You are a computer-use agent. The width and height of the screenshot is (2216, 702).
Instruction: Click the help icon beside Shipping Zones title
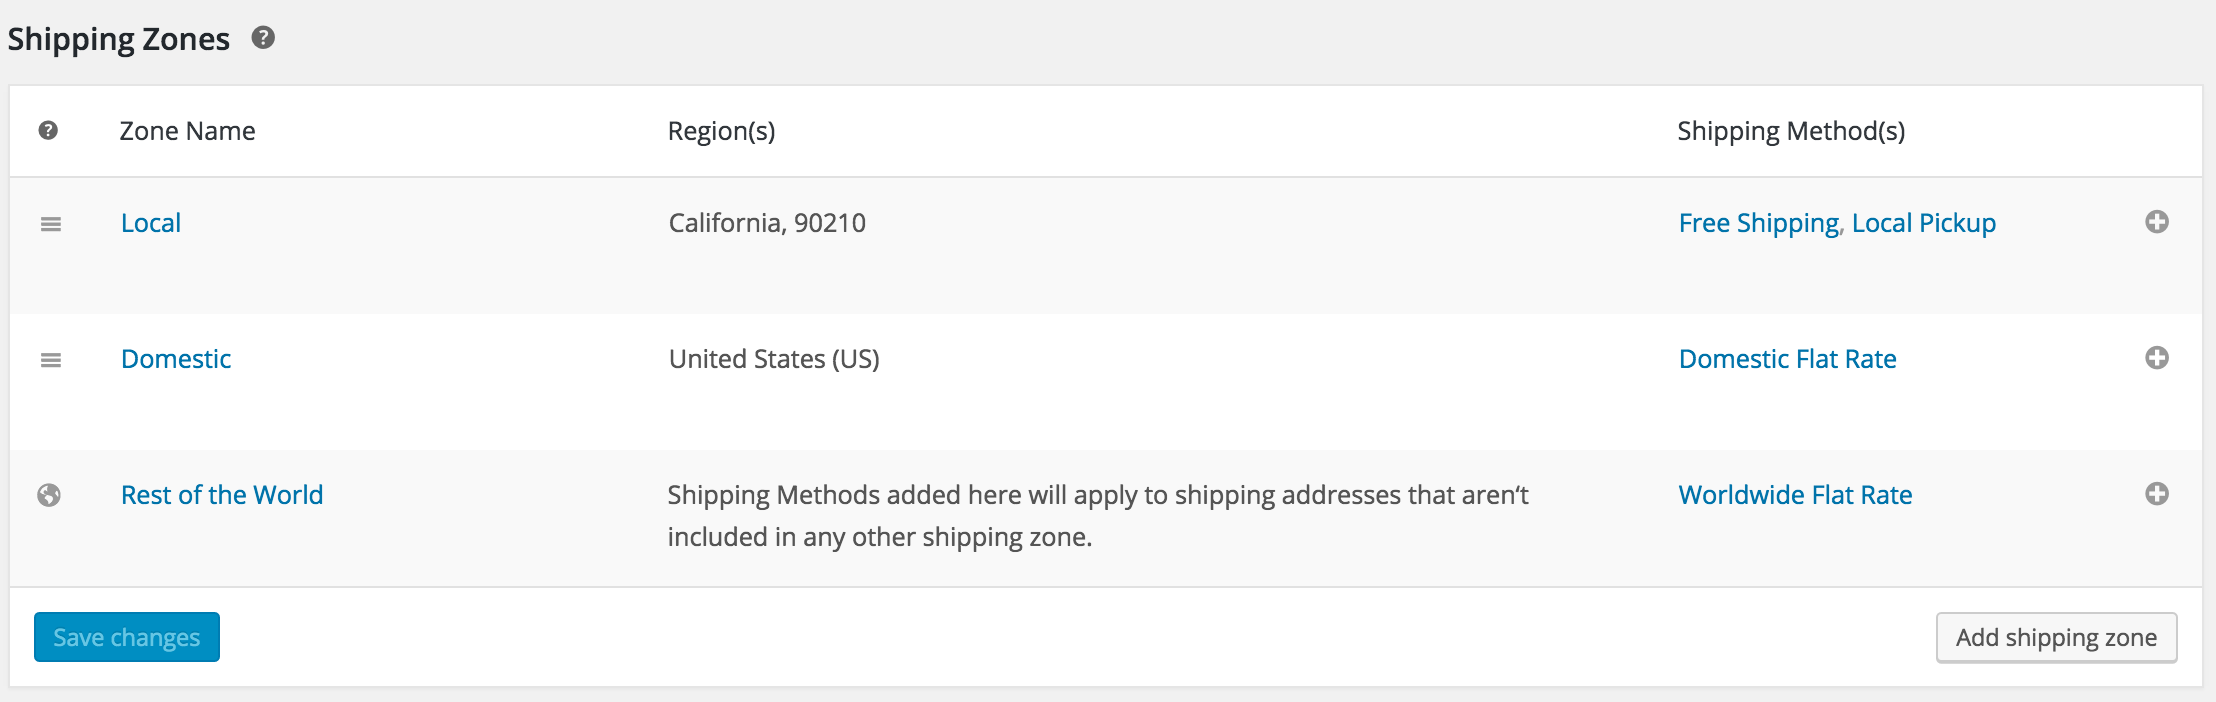click(263, 38)
